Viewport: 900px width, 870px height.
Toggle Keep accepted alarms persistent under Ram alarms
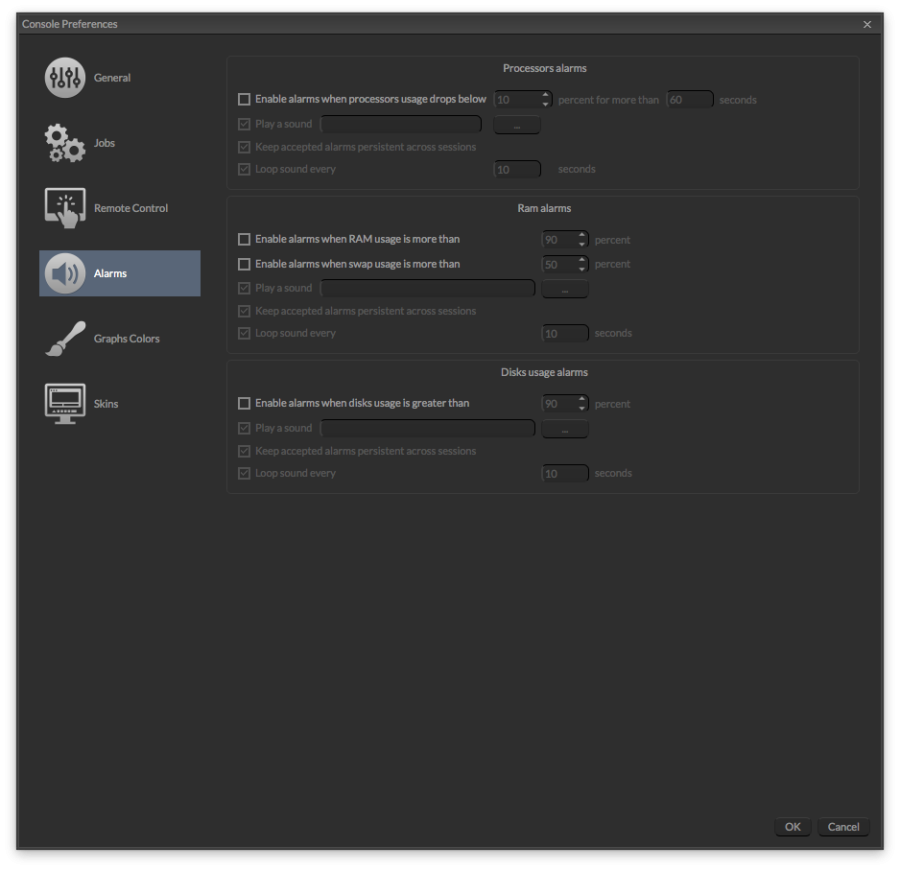pos(244,310)
